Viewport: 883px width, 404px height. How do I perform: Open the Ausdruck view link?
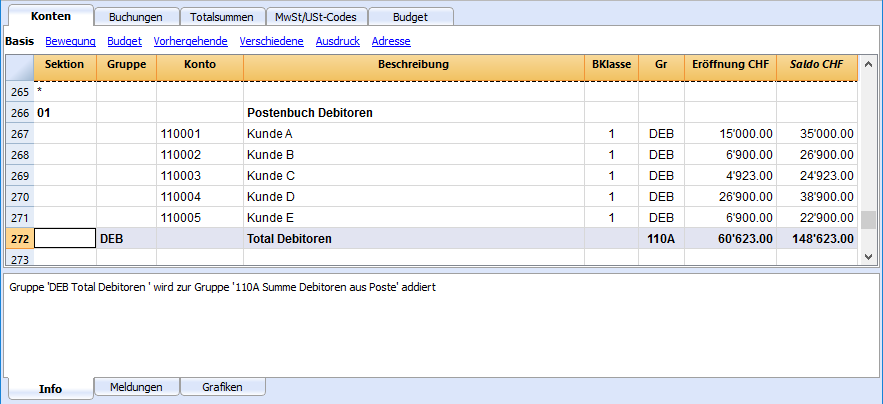(x=338, y=41)
